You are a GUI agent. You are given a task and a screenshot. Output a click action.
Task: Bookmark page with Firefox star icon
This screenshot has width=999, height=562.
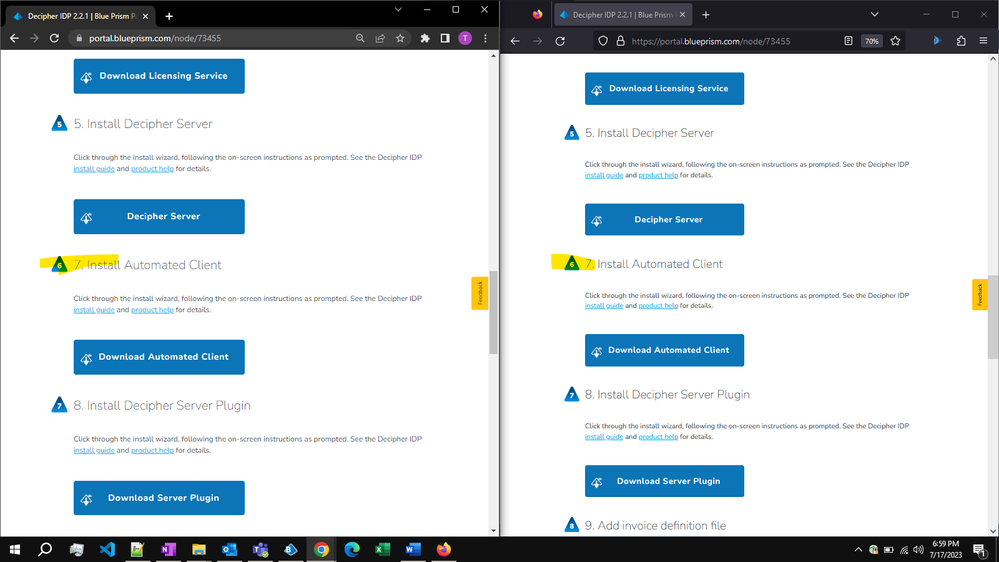pos(895,41)
